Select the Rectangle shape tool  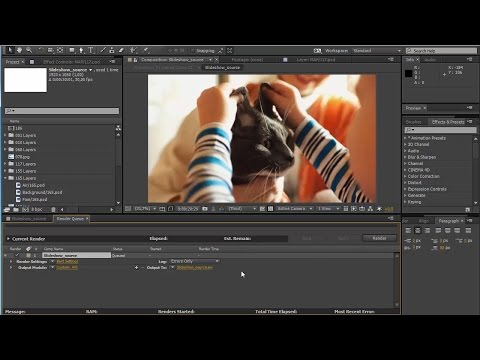72,50
